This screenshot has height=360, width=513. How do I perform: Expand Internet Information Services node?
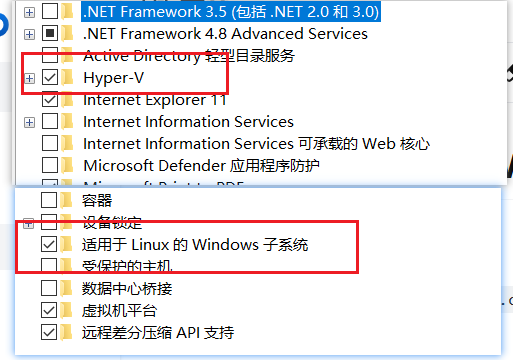pos(29,123)
